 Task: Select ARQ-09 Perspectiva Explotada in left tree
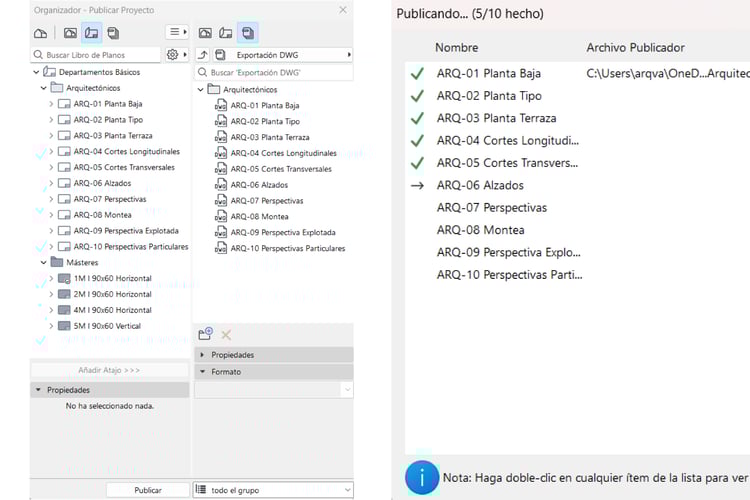pyautogui.click(x=126, y=231)
